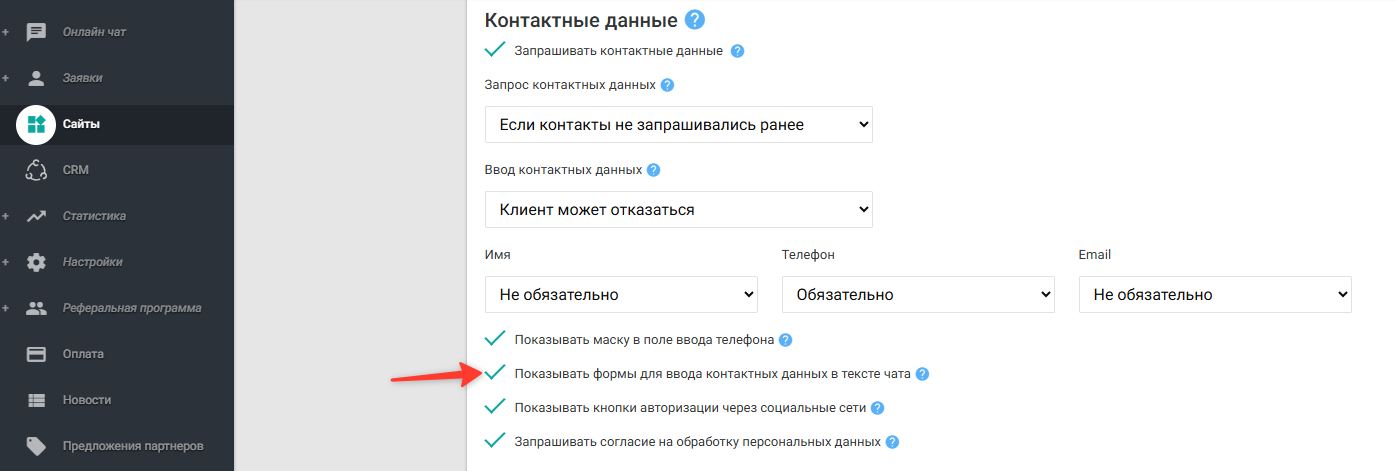Image resolution: width=1395 pixels, height=471 pixels.
Task: Uncheck Запрашивать контактные данные checkbox
Action: click(x=494, y=50)
